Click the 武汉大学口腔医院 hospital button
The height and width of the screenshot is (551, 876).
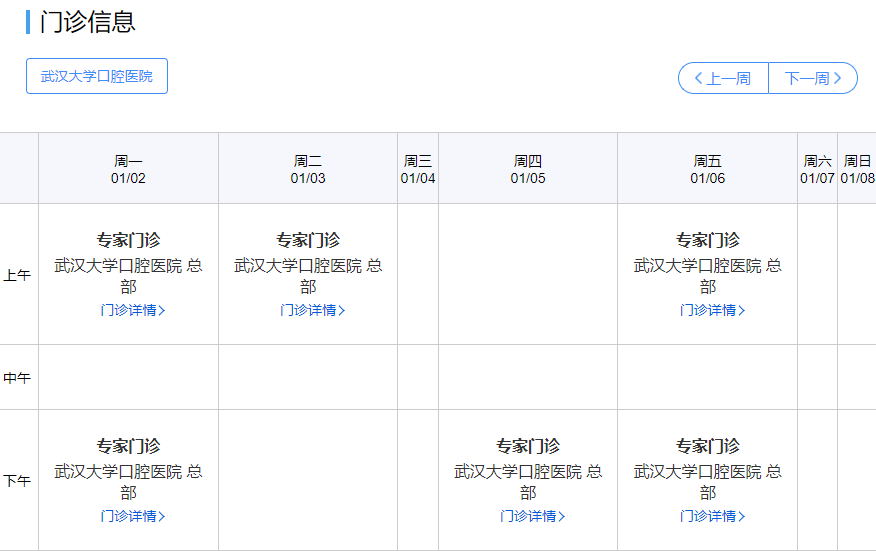click(97, 76)
